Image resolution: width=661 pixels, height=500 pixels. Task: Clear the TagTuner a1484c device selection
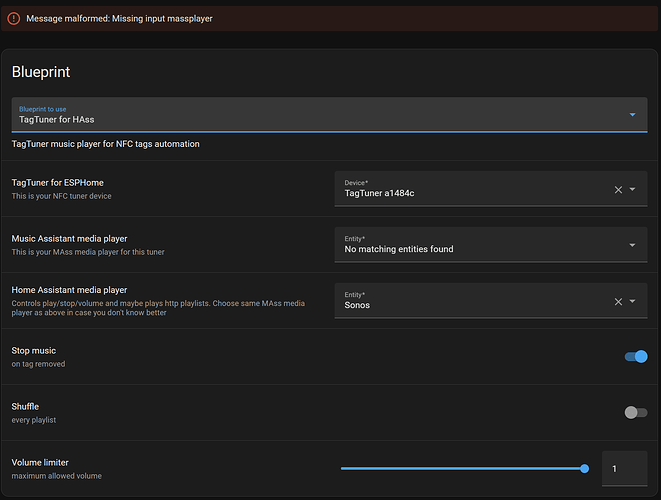[618, 190]
